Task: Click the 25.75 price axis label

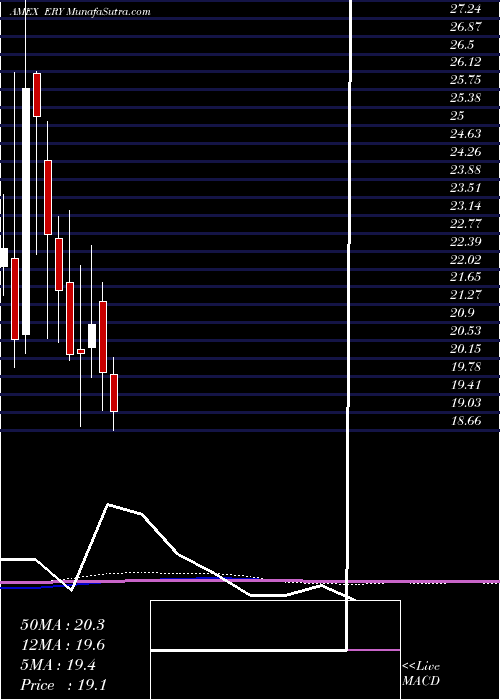Action: click(x=466, y=80)
